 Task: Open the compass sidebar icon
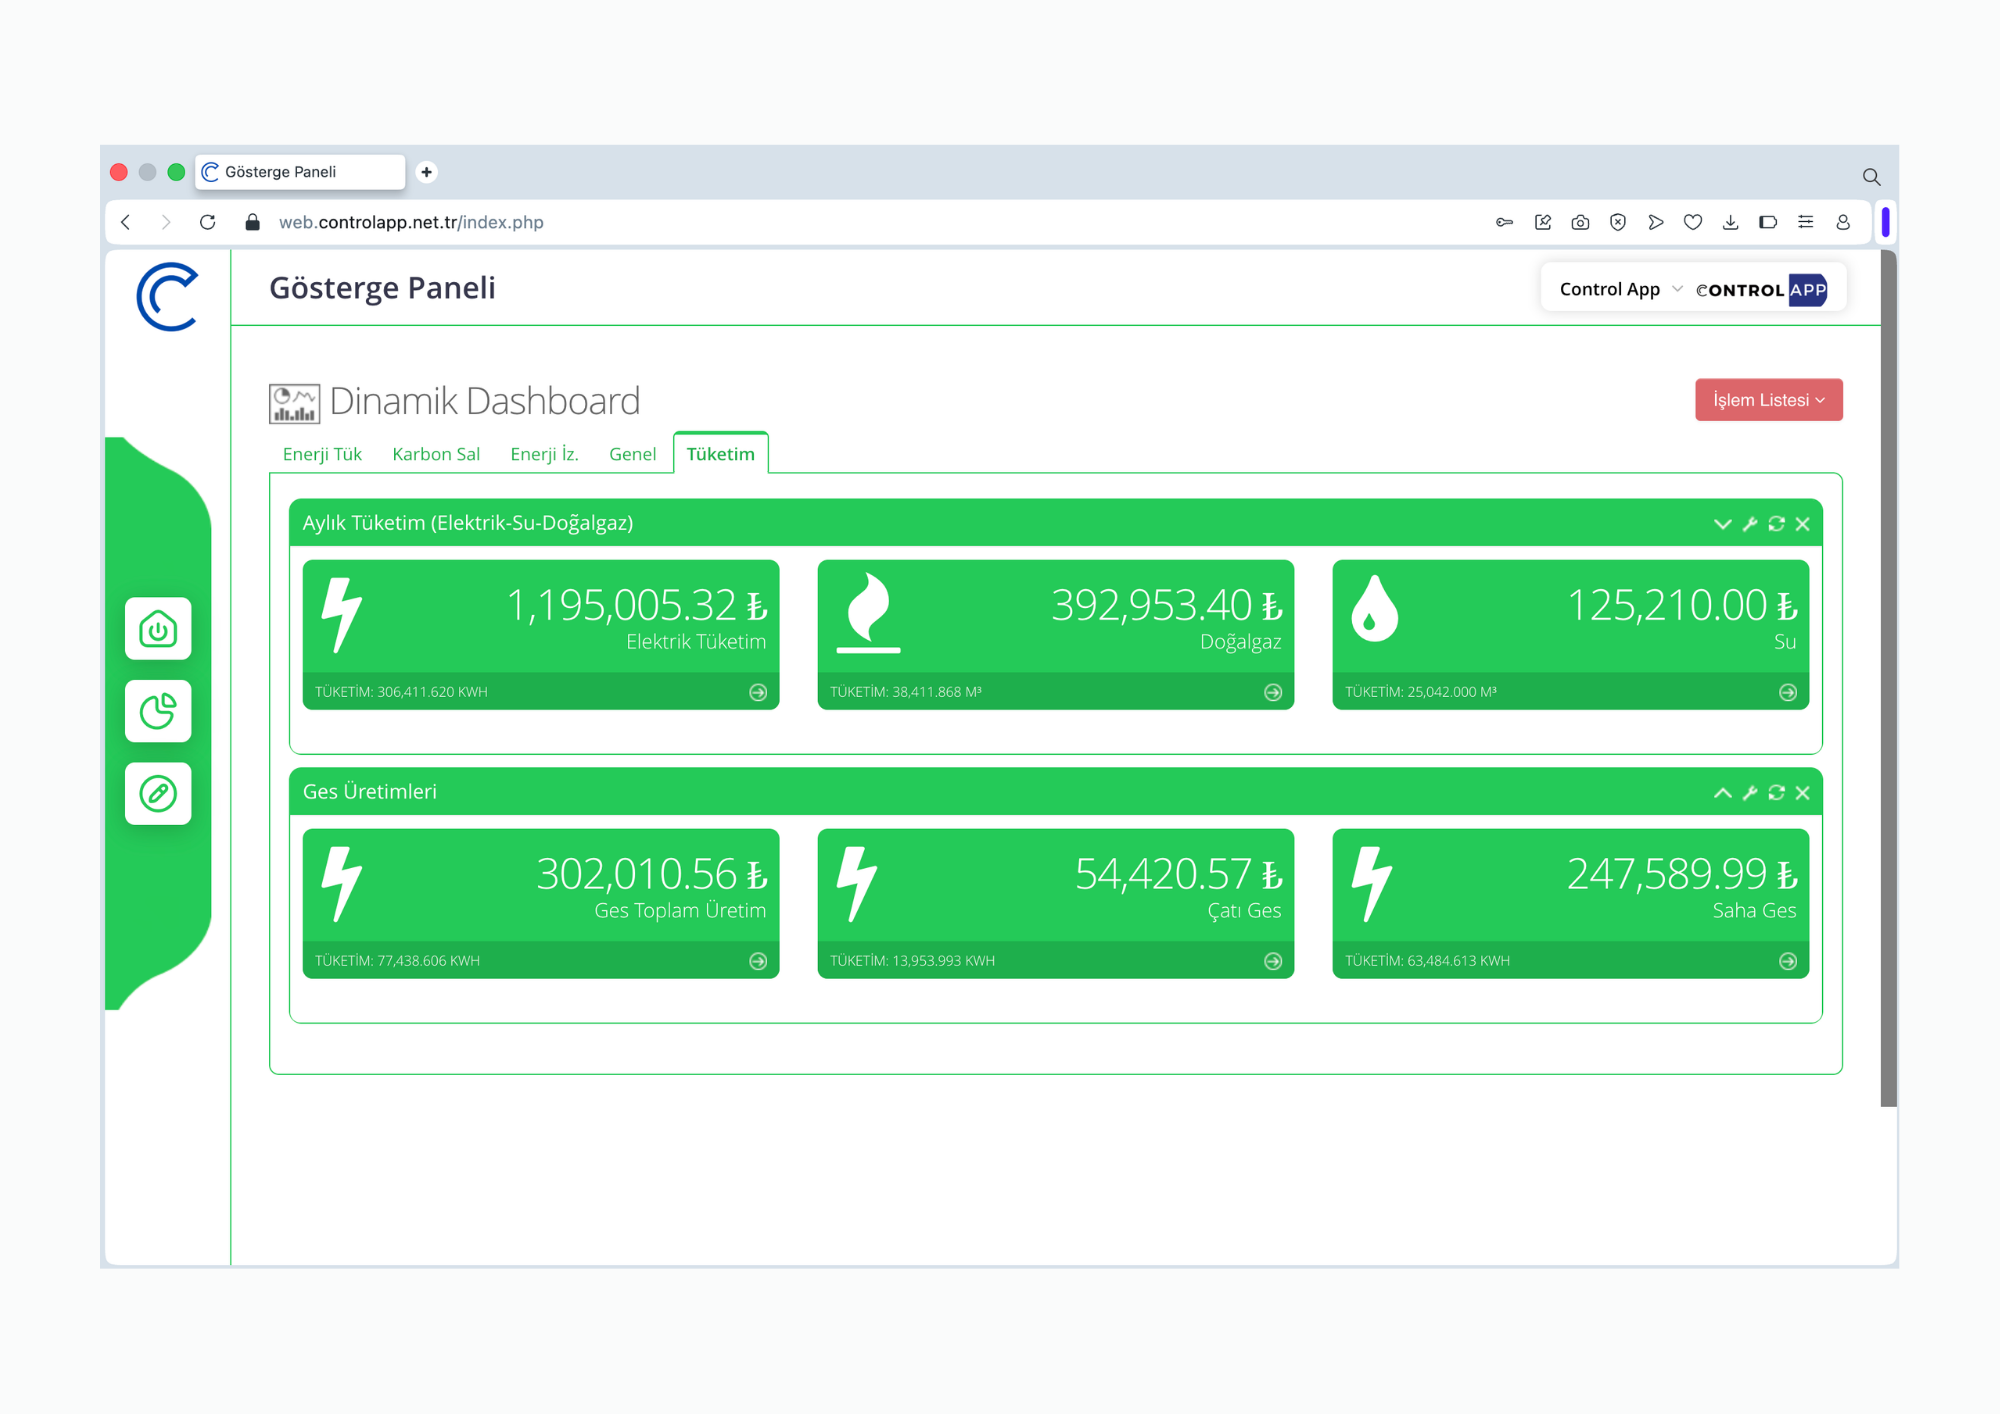(158, 793)
